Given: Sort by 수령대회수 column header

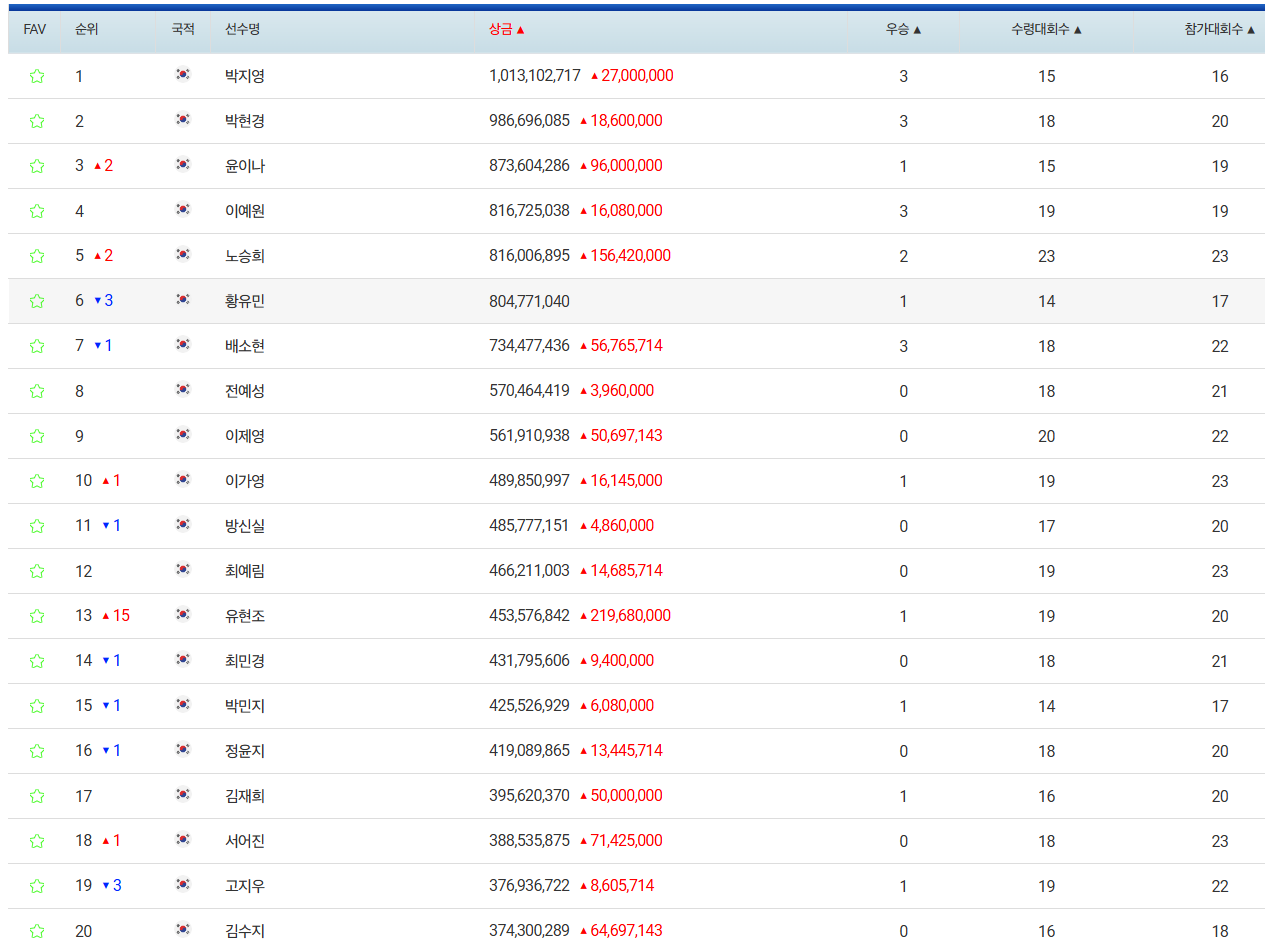Looking at the screenshot, I should click(1046, 30).
